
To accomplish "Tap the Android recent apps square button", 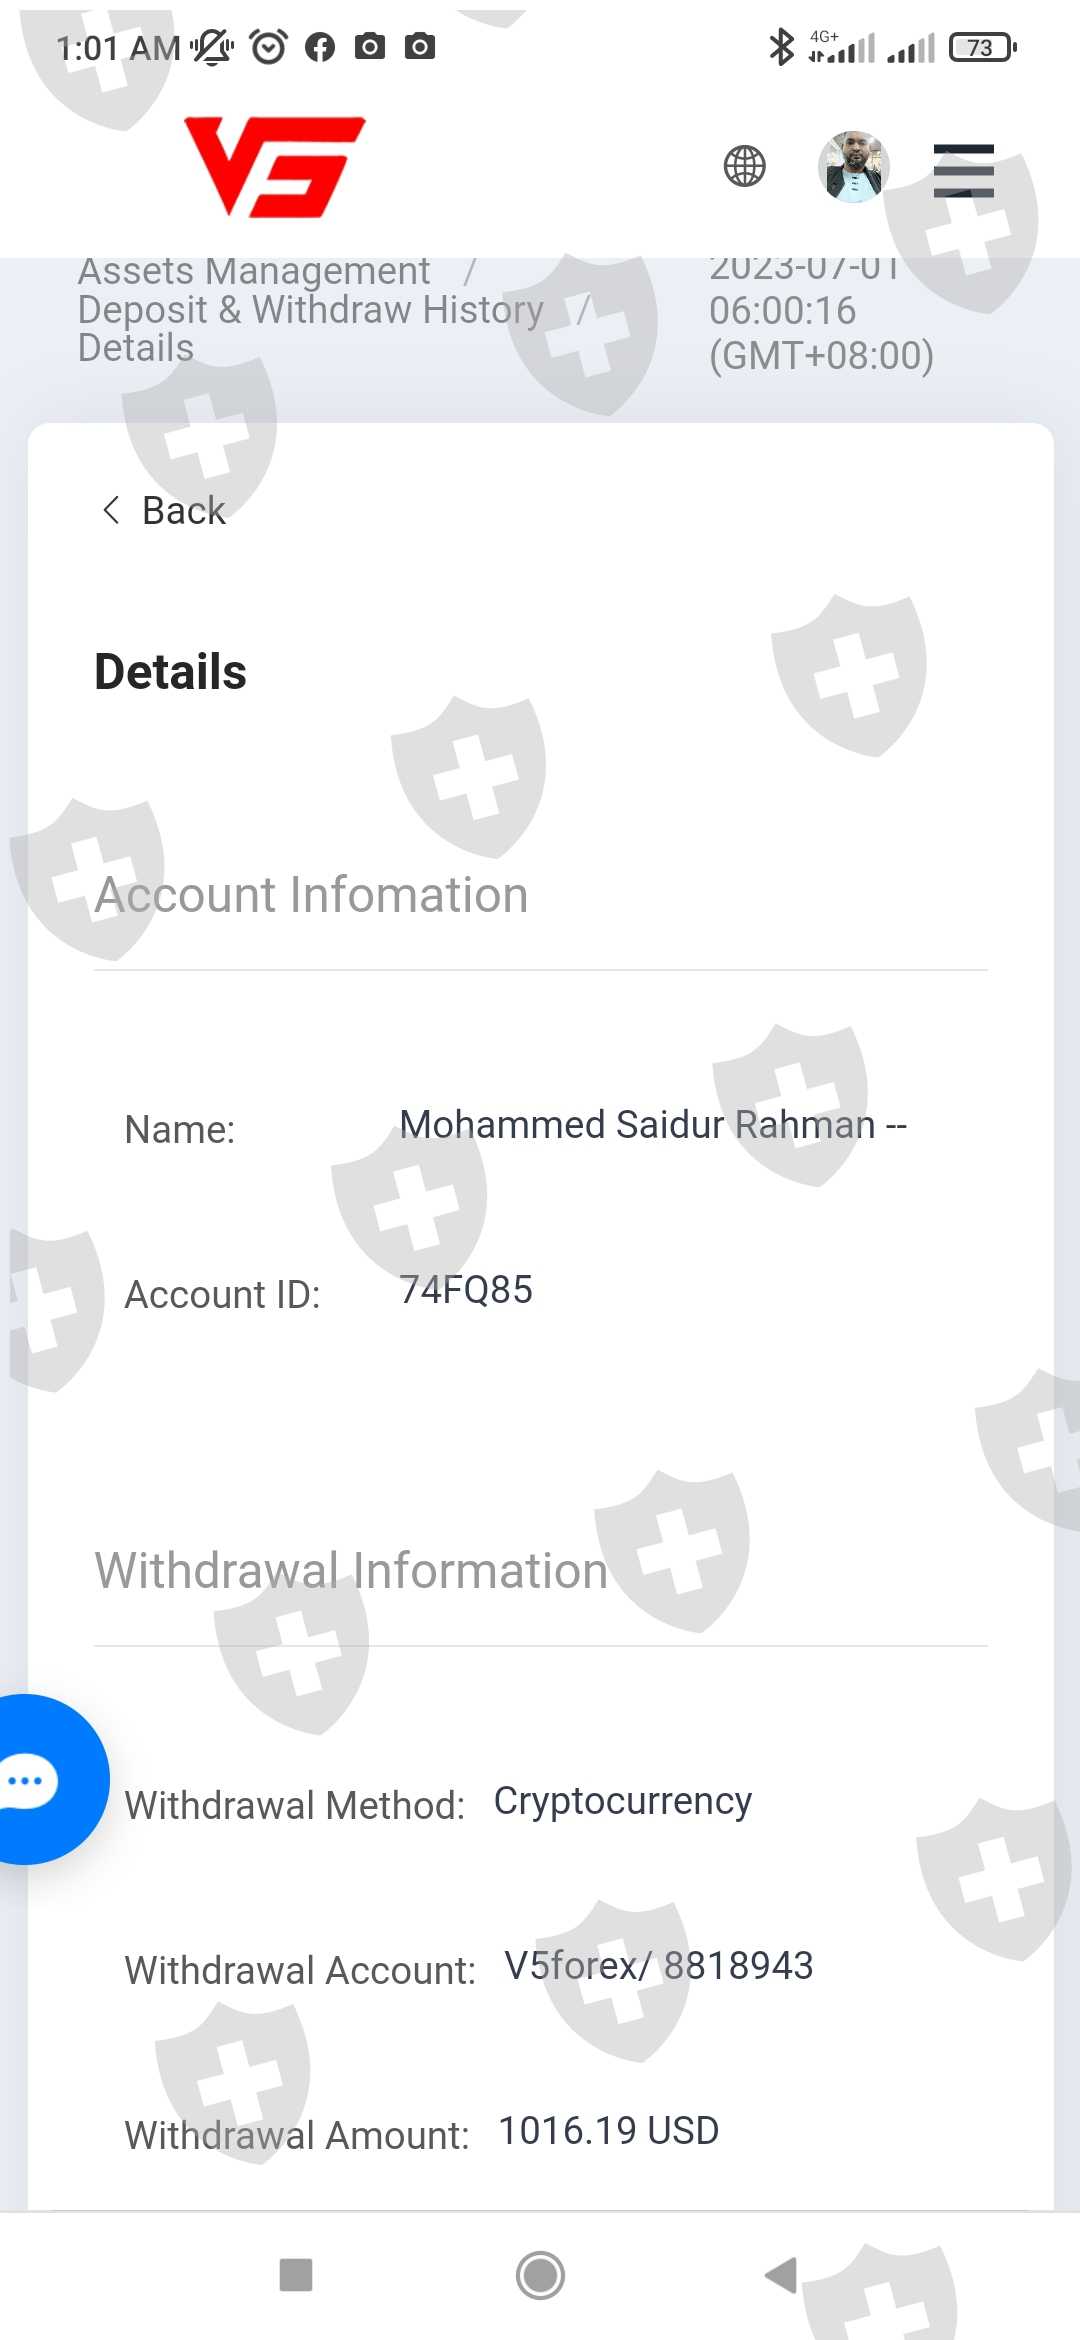I will click(296, 2275).
